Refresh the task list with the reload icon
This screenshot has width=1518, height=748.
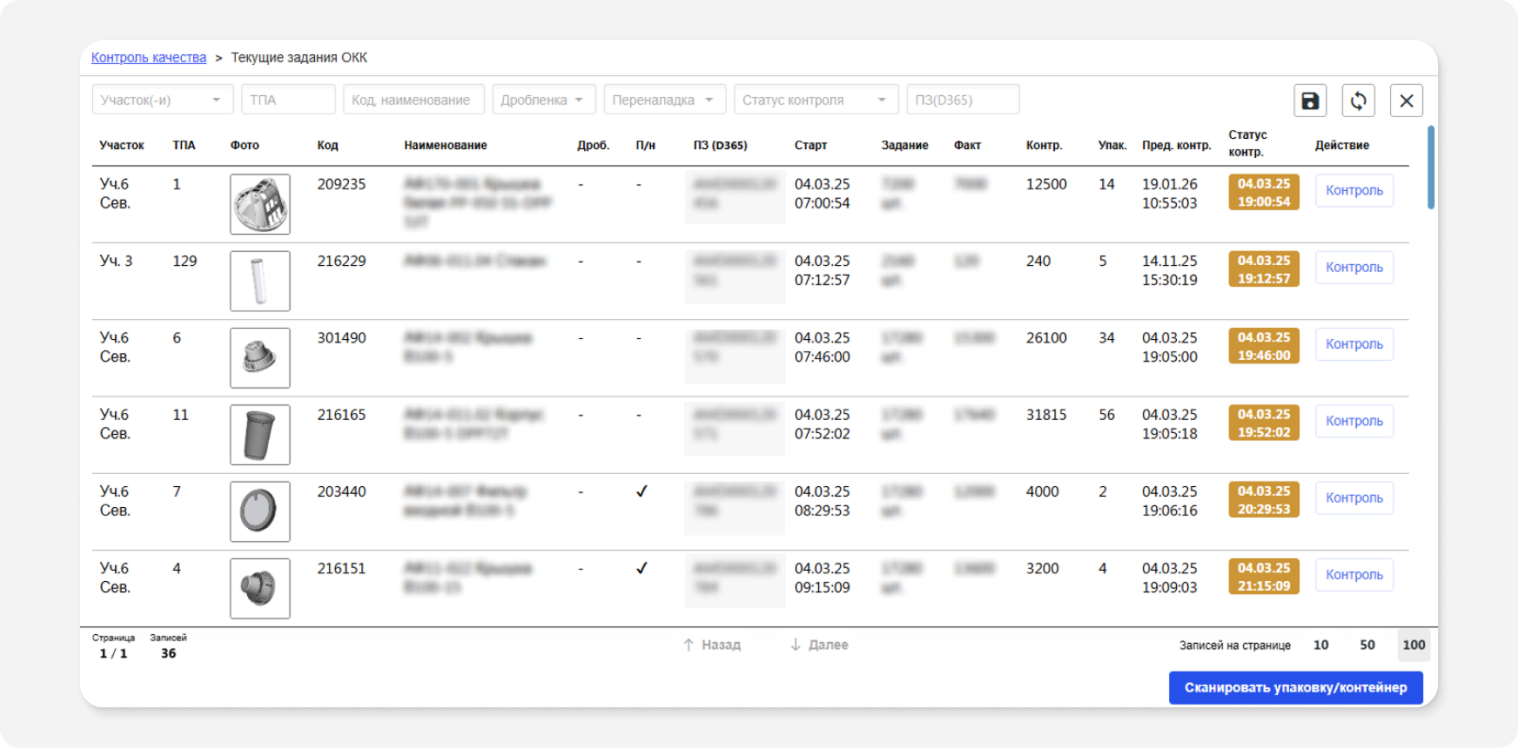(1358, 100)
